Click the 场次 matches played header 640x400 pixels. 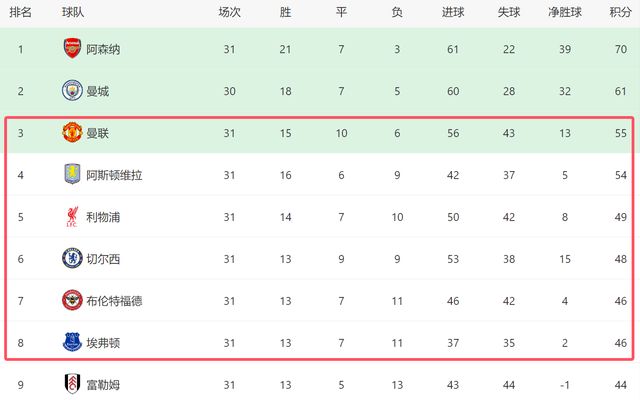(229, 13)
